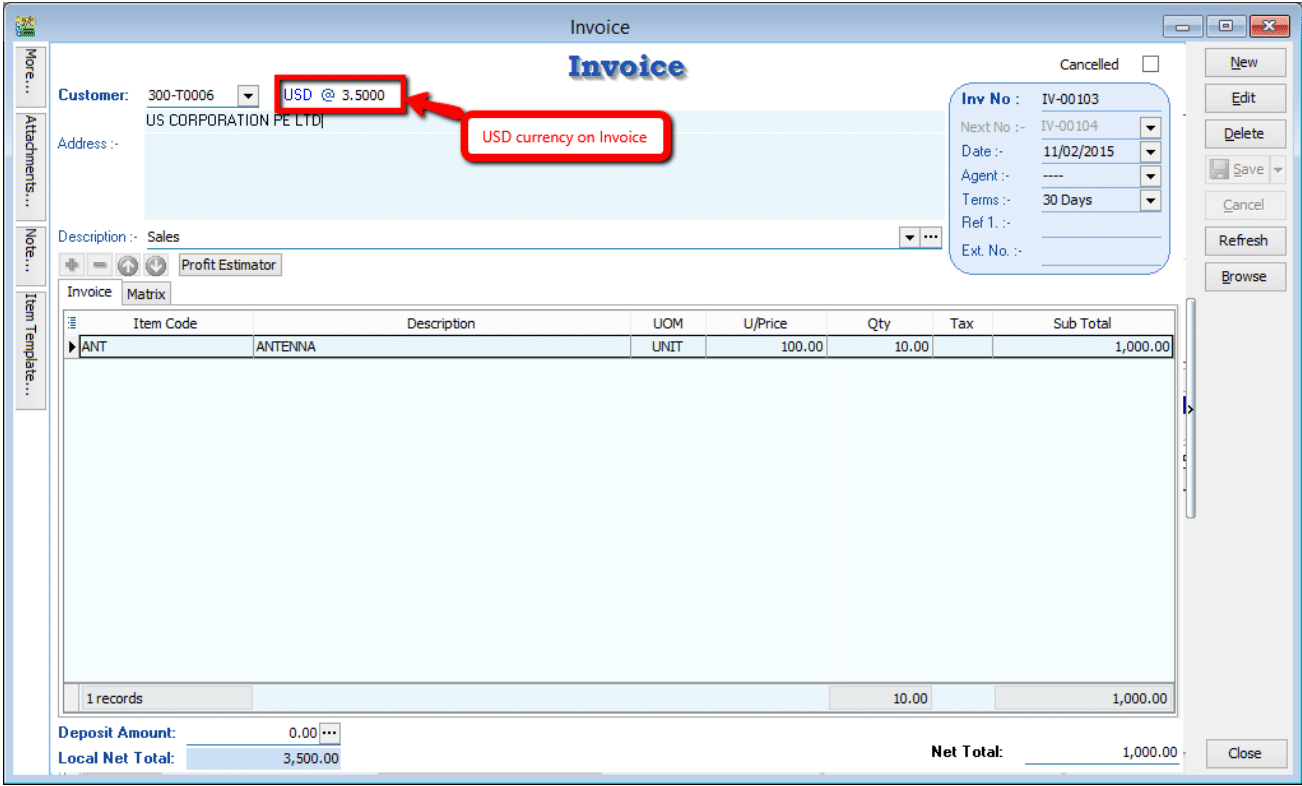Expand the Customer code dropdown
1302x786 pixels.
(247, 96)
